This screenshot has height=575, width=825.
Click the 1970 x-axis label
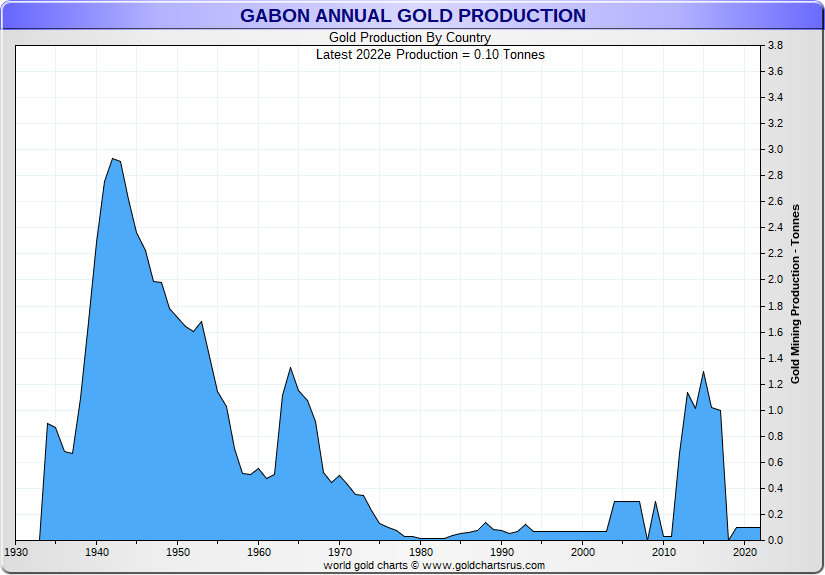coord(340,552)
